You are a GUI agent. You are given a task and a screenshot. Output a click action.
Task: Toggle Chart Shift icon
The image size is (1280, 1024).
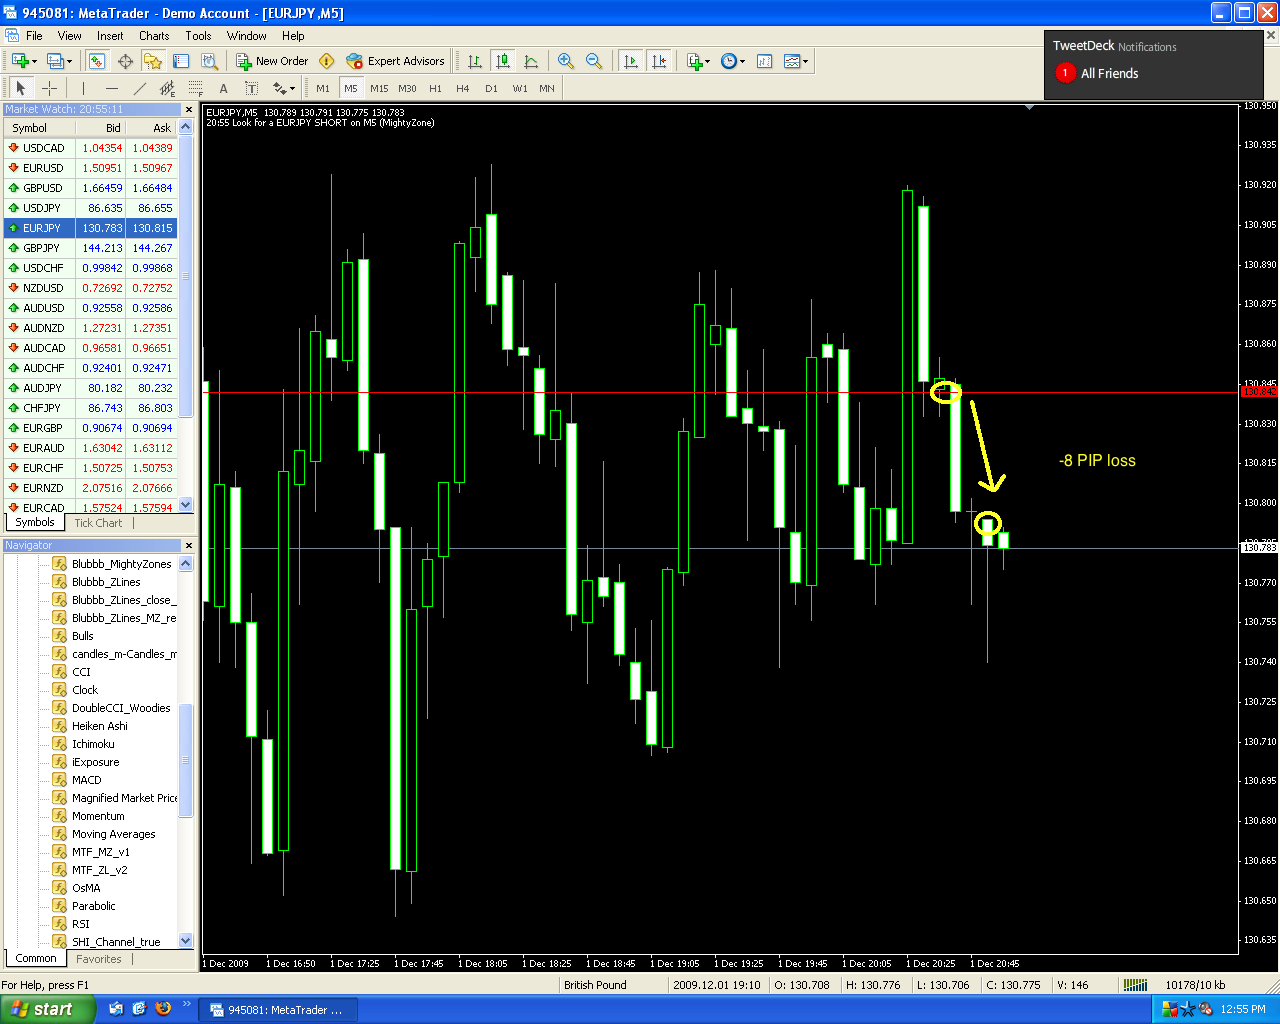click(658, 61)
